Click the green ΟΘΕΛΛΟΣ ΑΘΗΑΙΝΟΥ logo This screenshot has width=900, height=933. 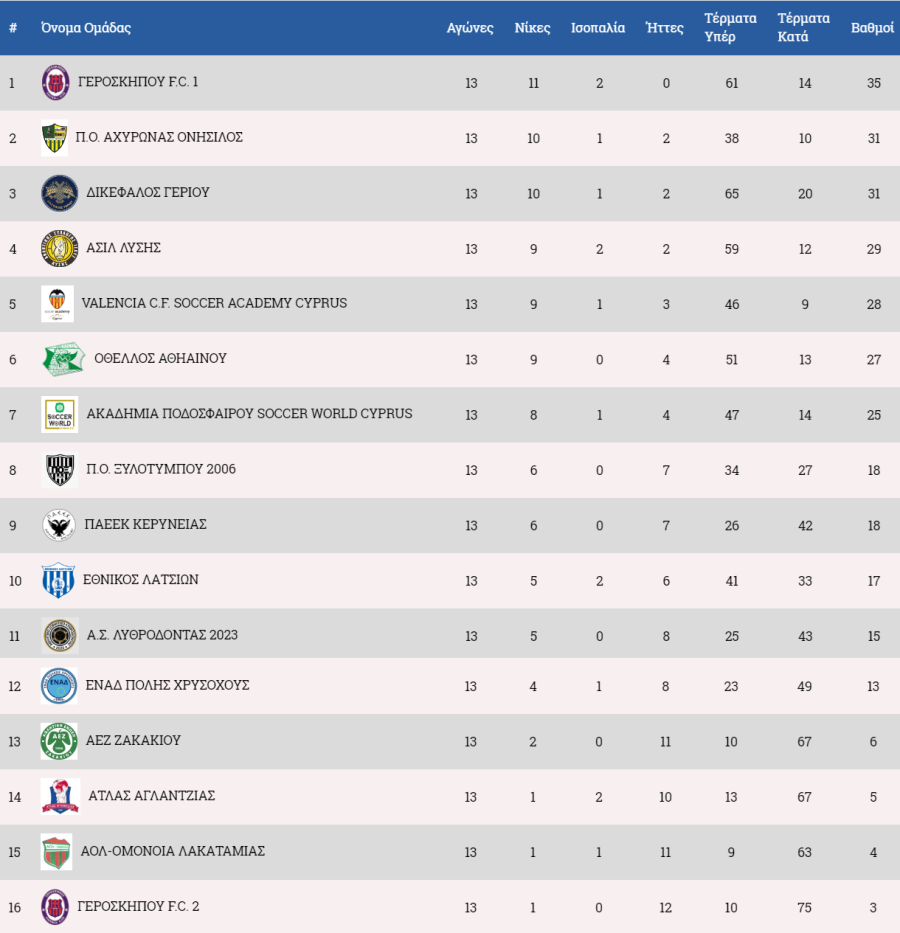pos(64,359)
